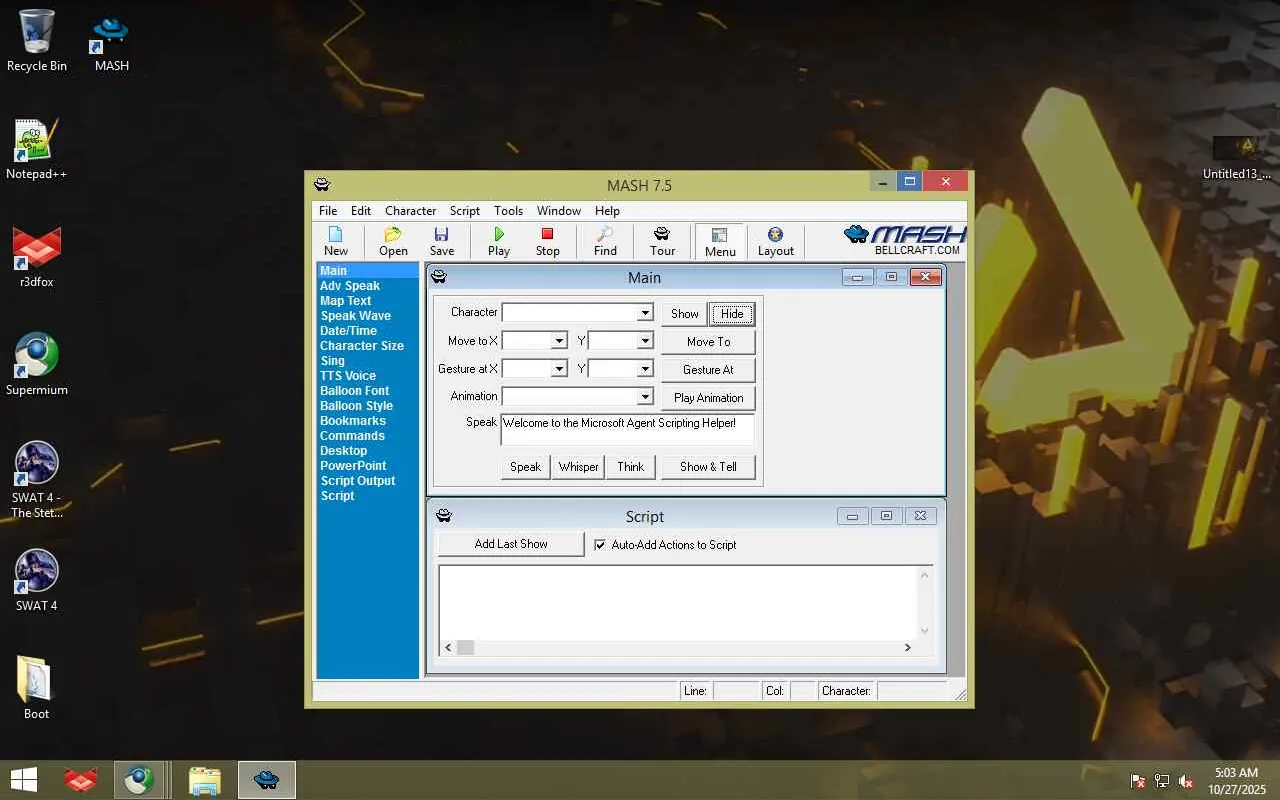Select the Supermium desktop shortcut
The height and width of the screenshot is (800, 1280).
coord(37,366)
